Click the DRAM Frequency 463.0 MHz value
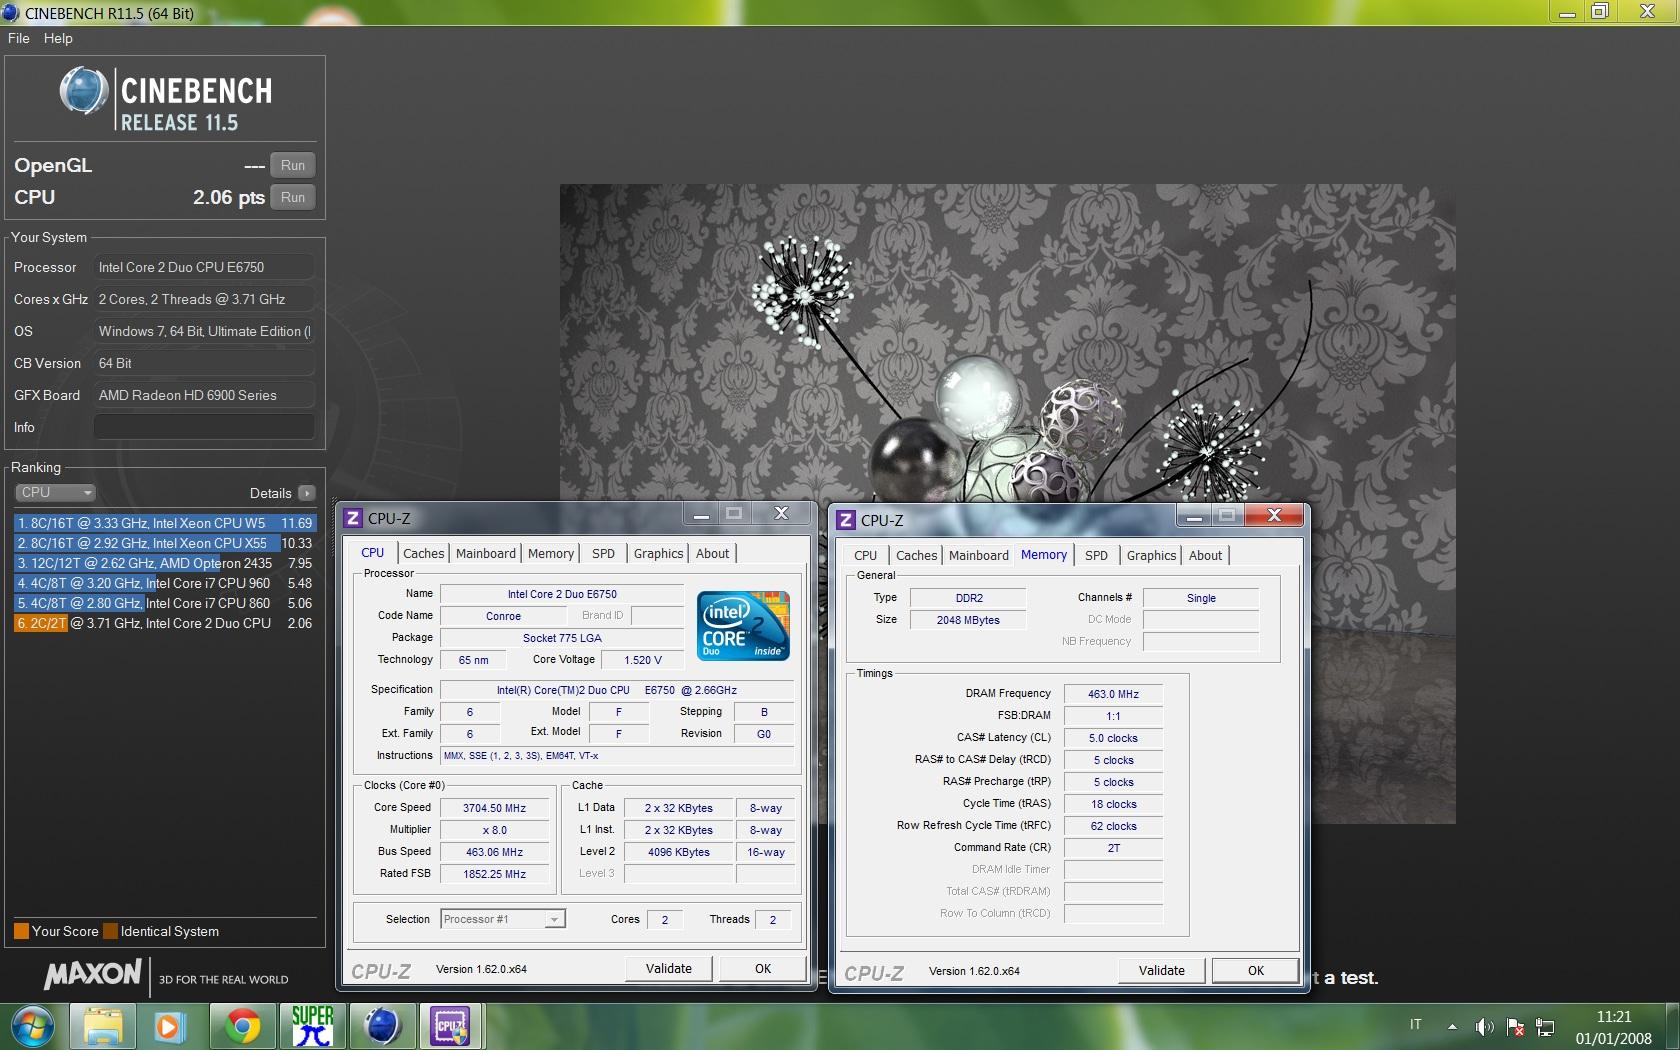Viewport: 1680px width, 1050px height. point(1113,694)
